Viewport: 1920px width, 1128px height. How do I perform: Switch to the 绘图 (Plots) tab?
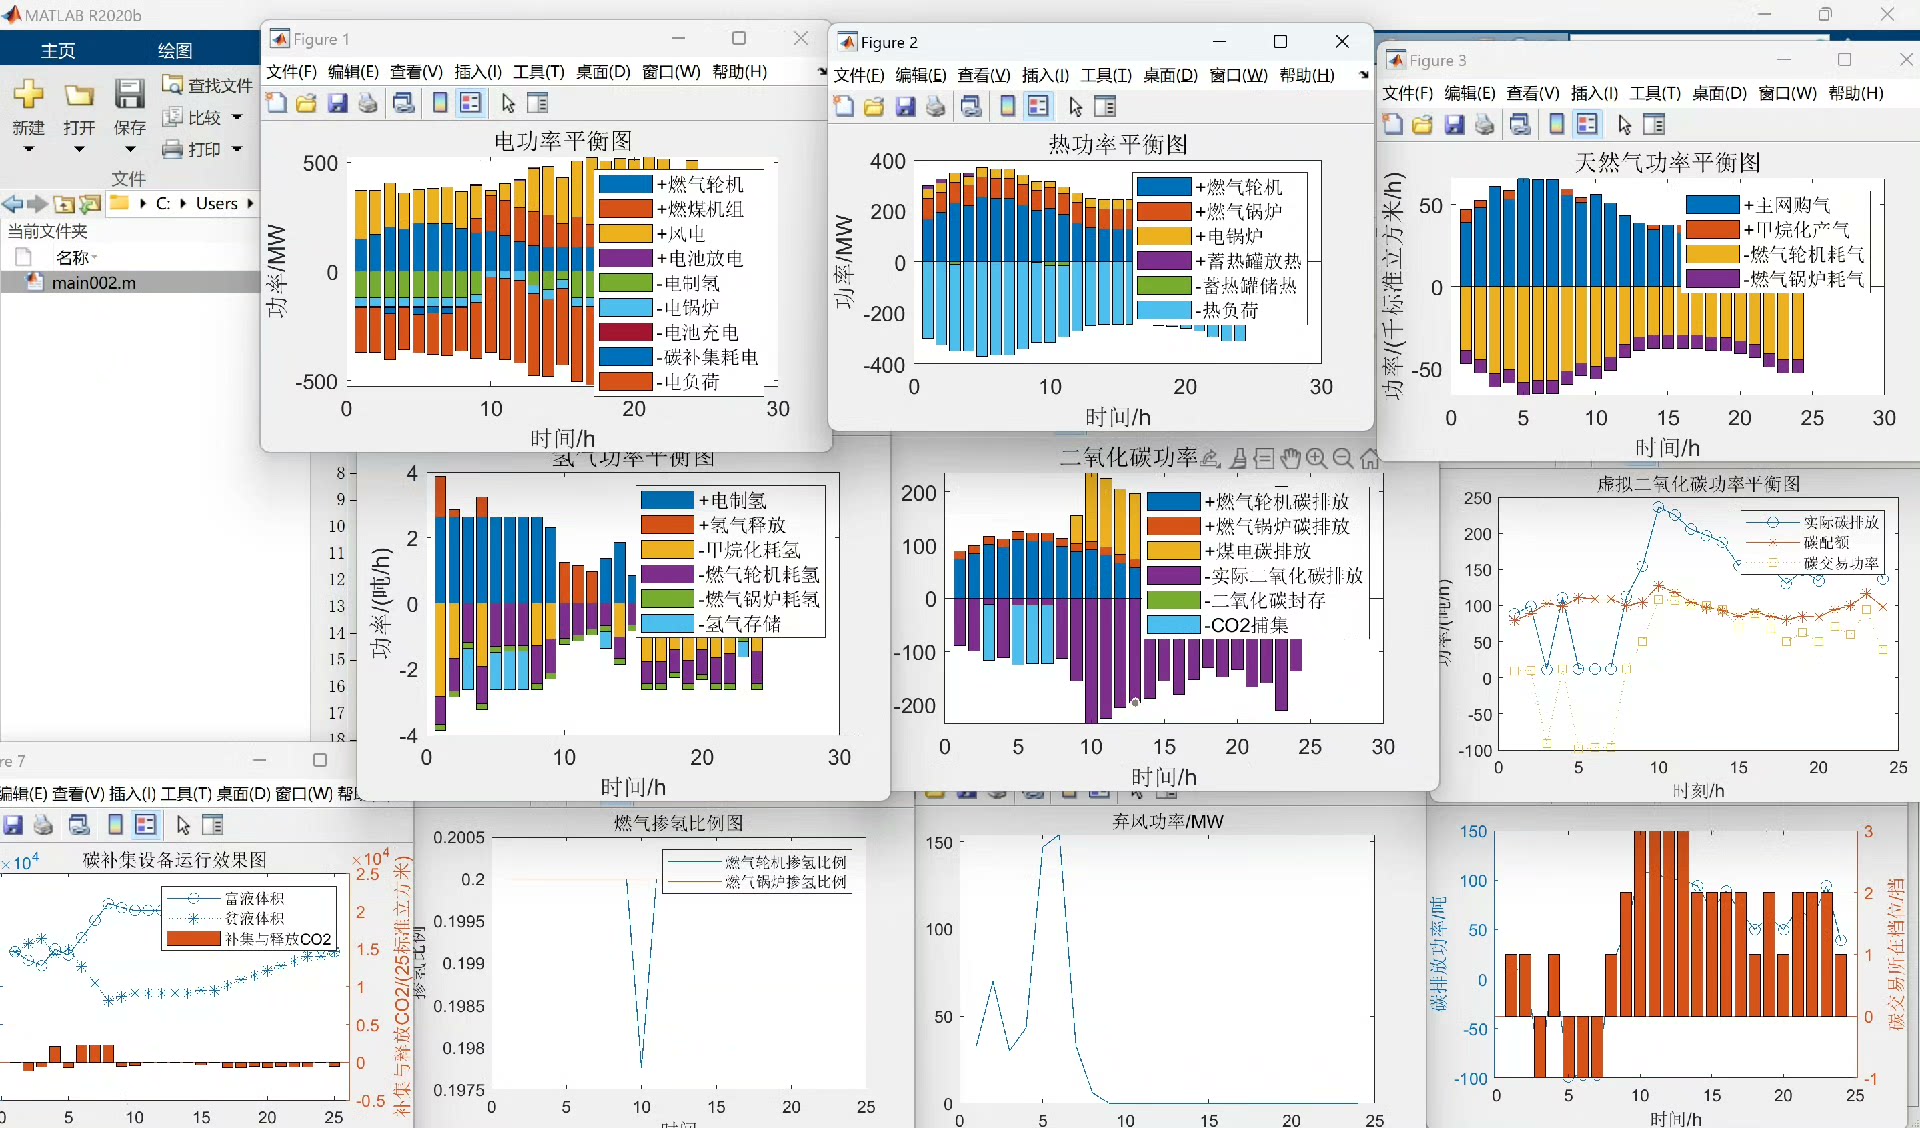point(174,50)
